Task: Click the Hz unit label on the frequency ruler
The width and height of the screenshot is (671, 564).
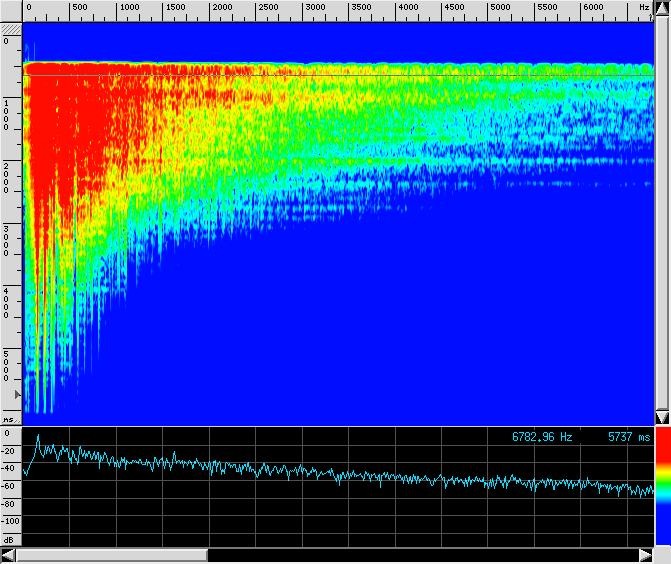Action: (643, 8)
